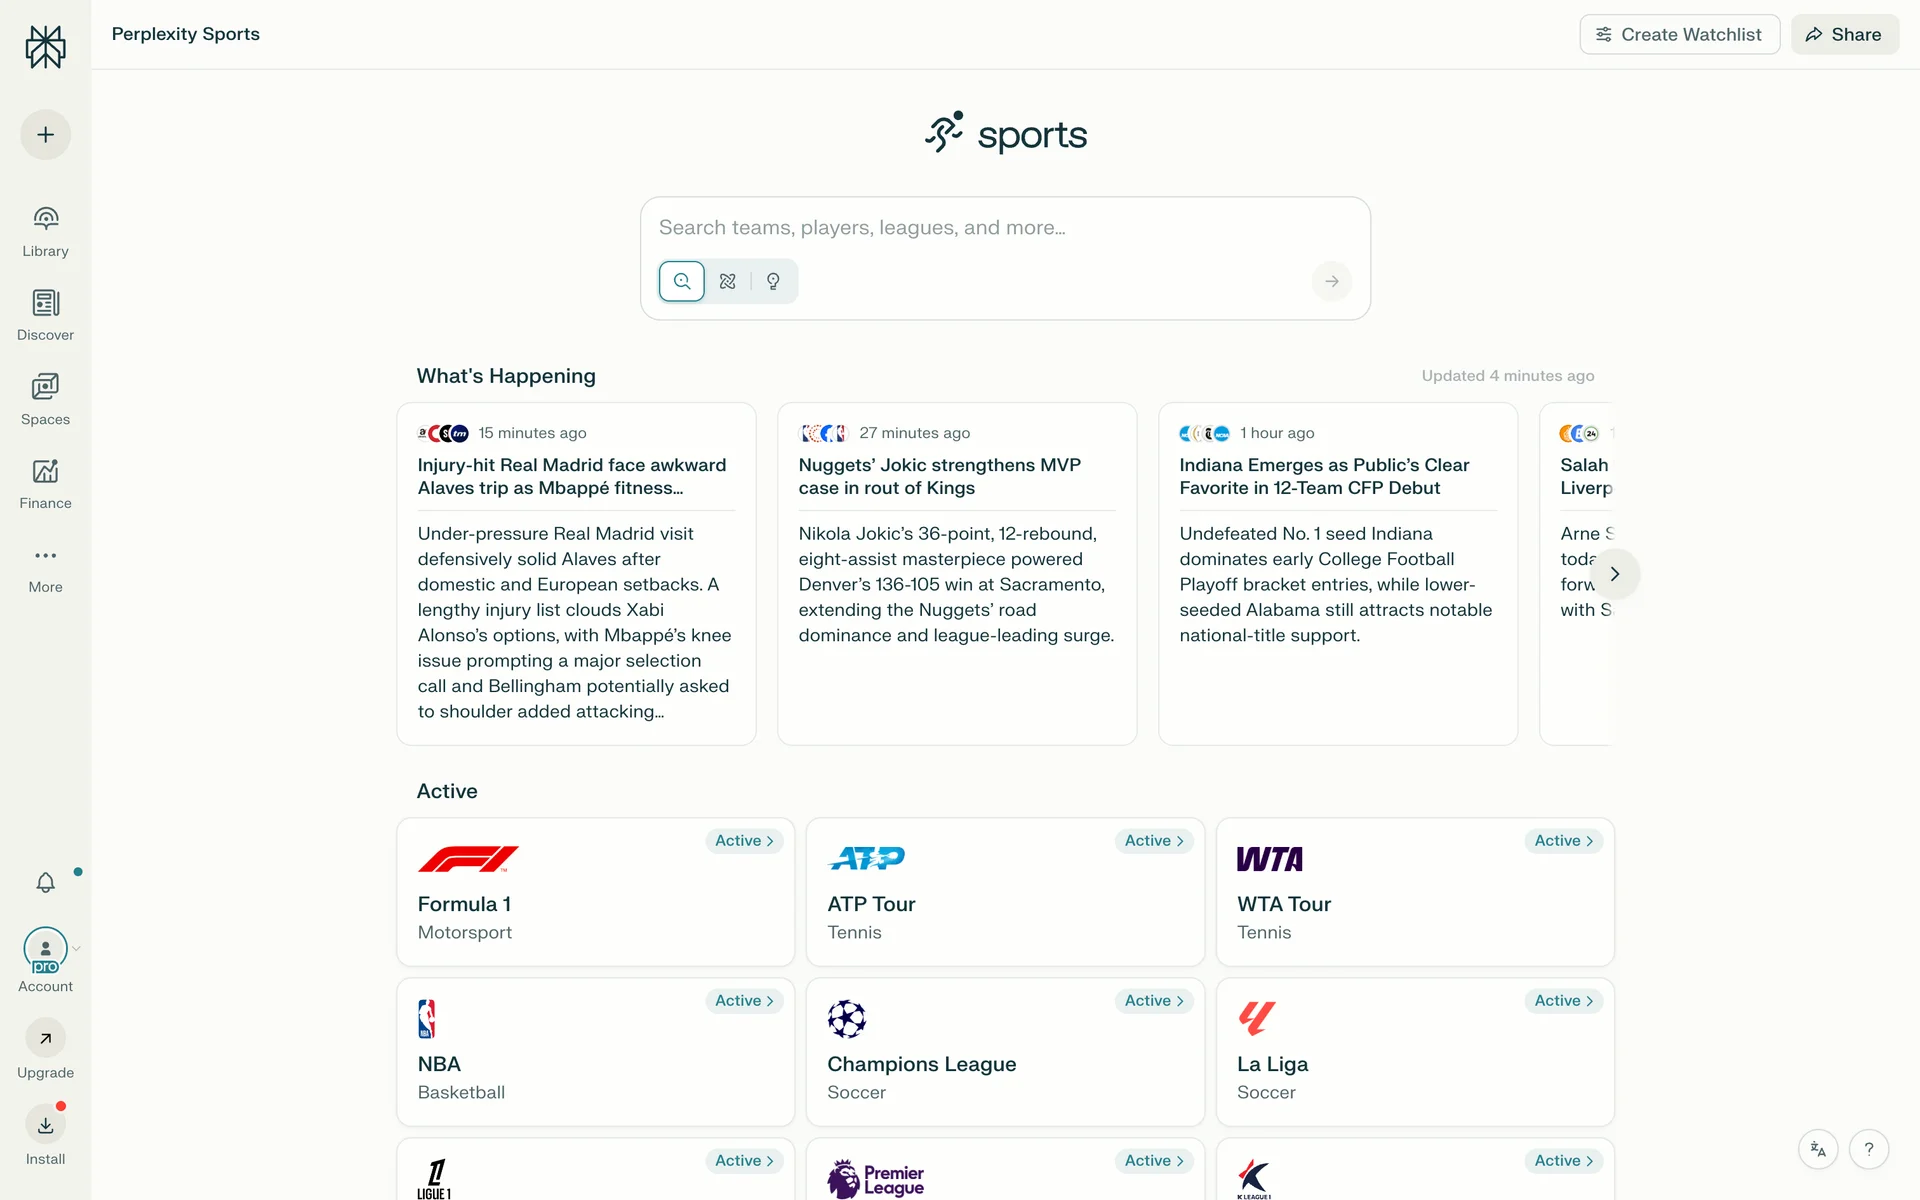The width and height of the screenshot is (1920, 1200).
Task: Click the Install download icon
Action: point(45,1125)
